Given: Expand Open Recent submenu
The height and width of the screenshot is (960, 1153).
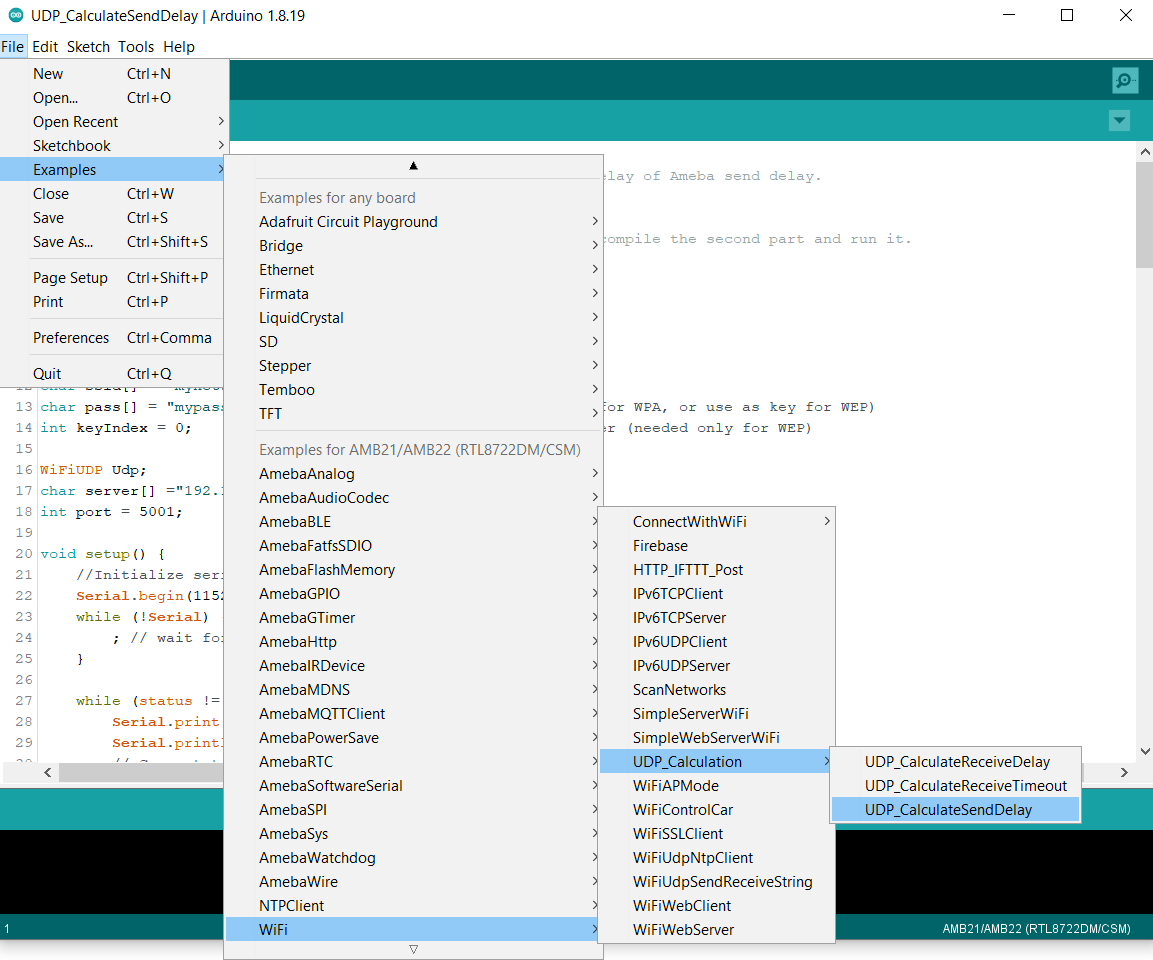Looking at the screenshot, I should point(115,121).
